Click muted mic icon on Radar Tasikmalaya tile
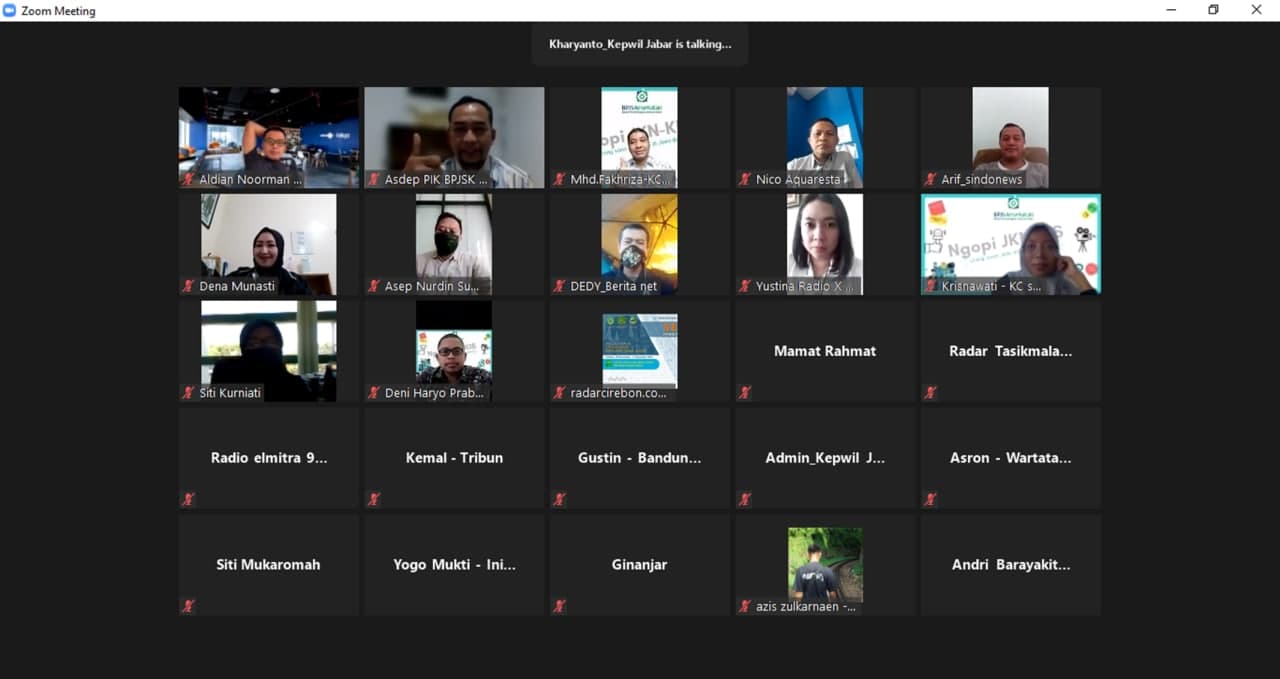1280x679 pixels. point(930,393)
